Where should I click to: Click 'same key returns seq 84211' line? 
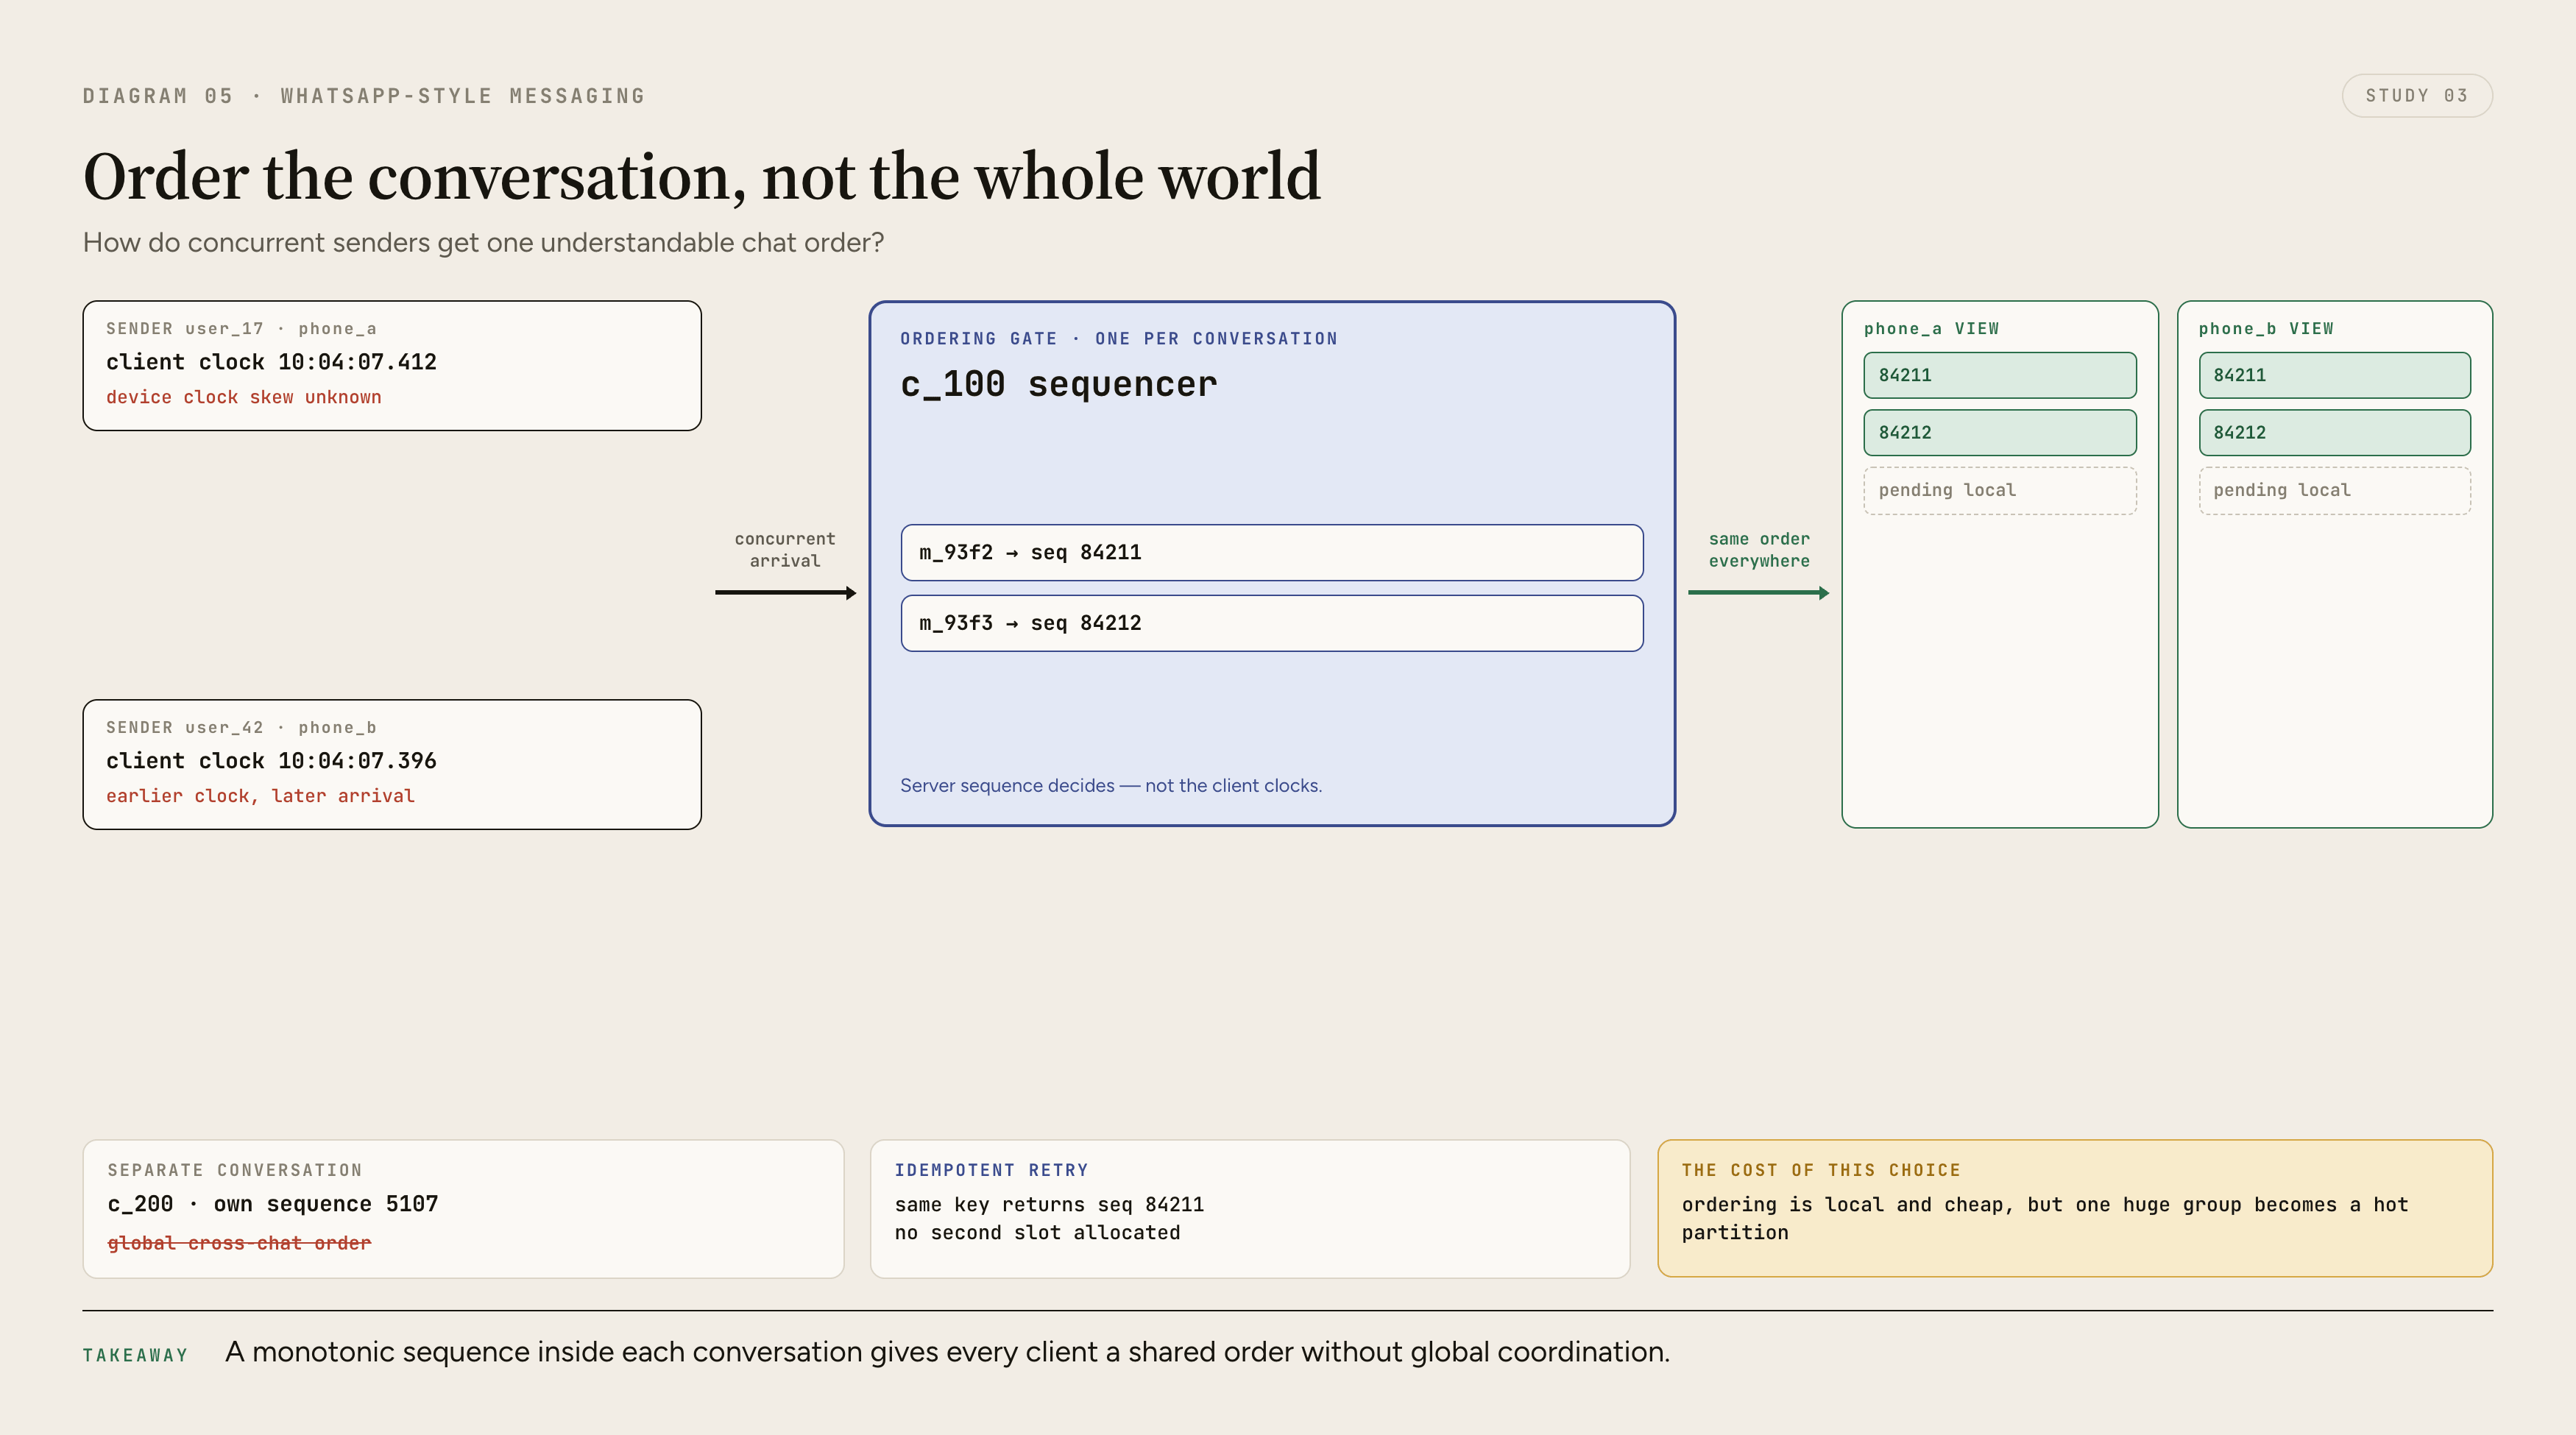click(x=1049, y=1204)
